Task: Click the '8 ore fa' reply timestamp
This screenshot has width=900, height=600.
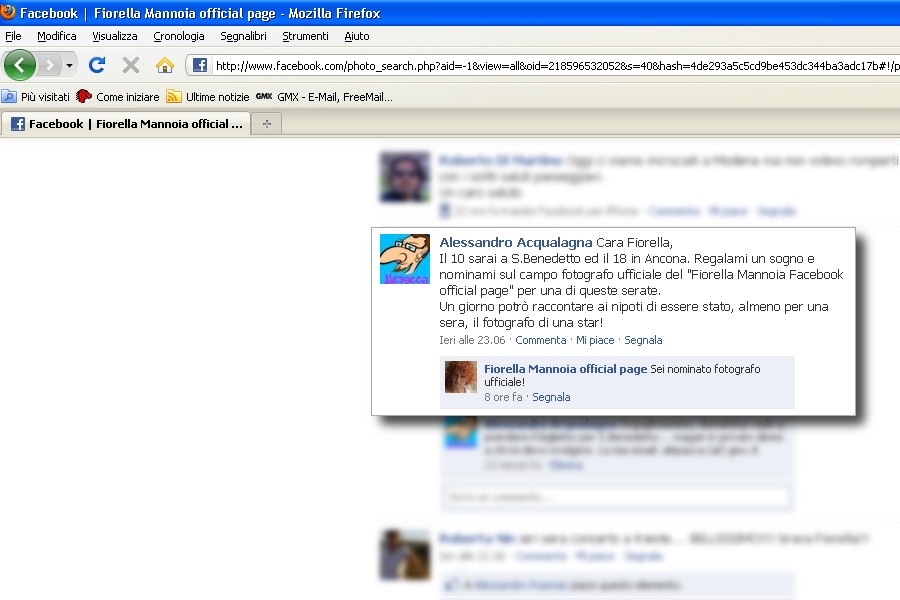Action: 503,397
